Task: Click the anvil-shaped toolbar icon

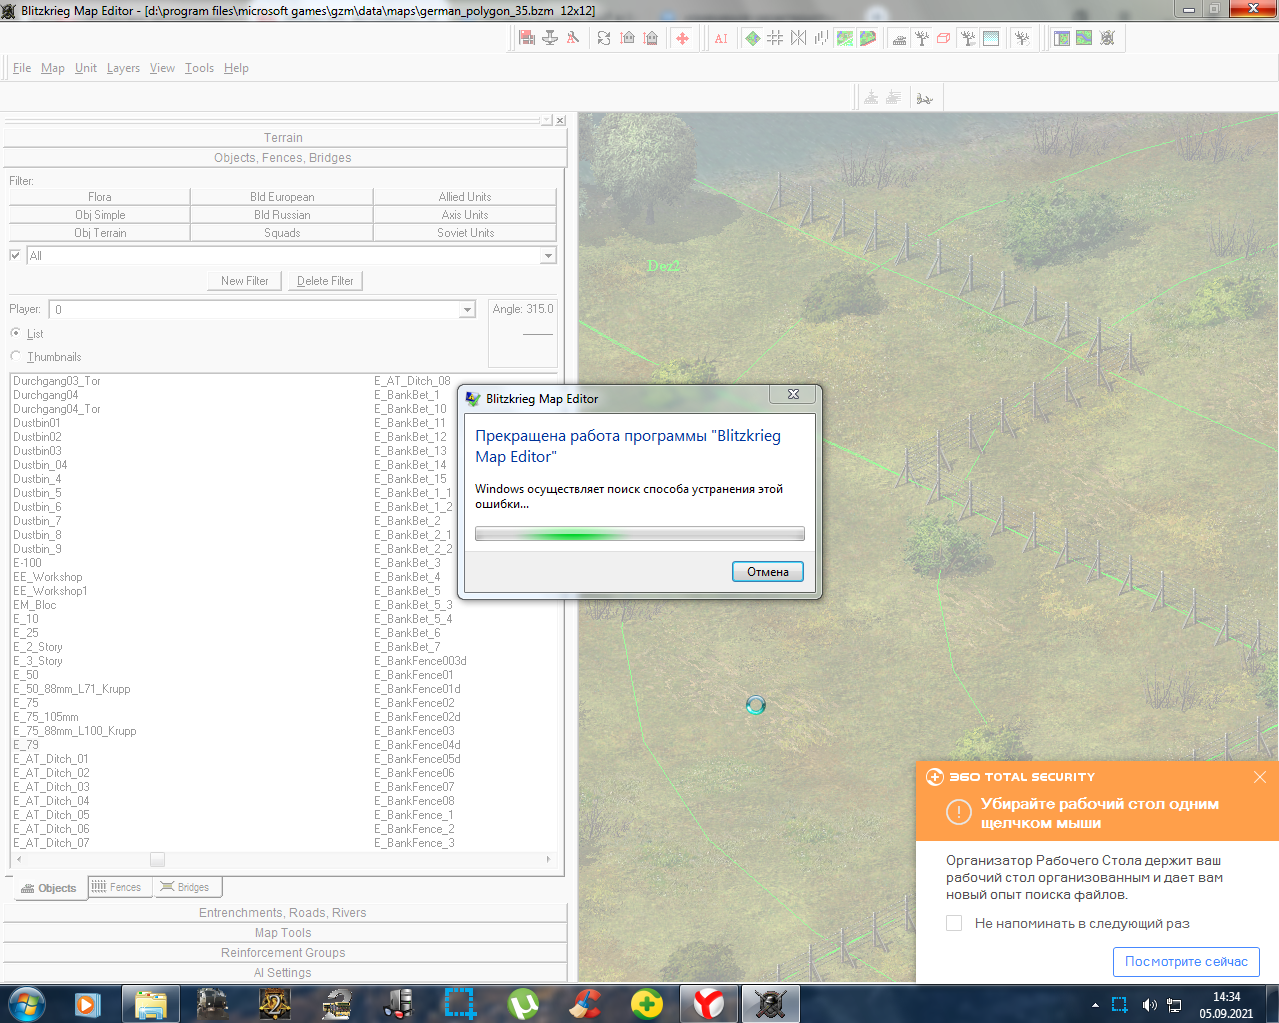Action: click(x=550, y=38)
